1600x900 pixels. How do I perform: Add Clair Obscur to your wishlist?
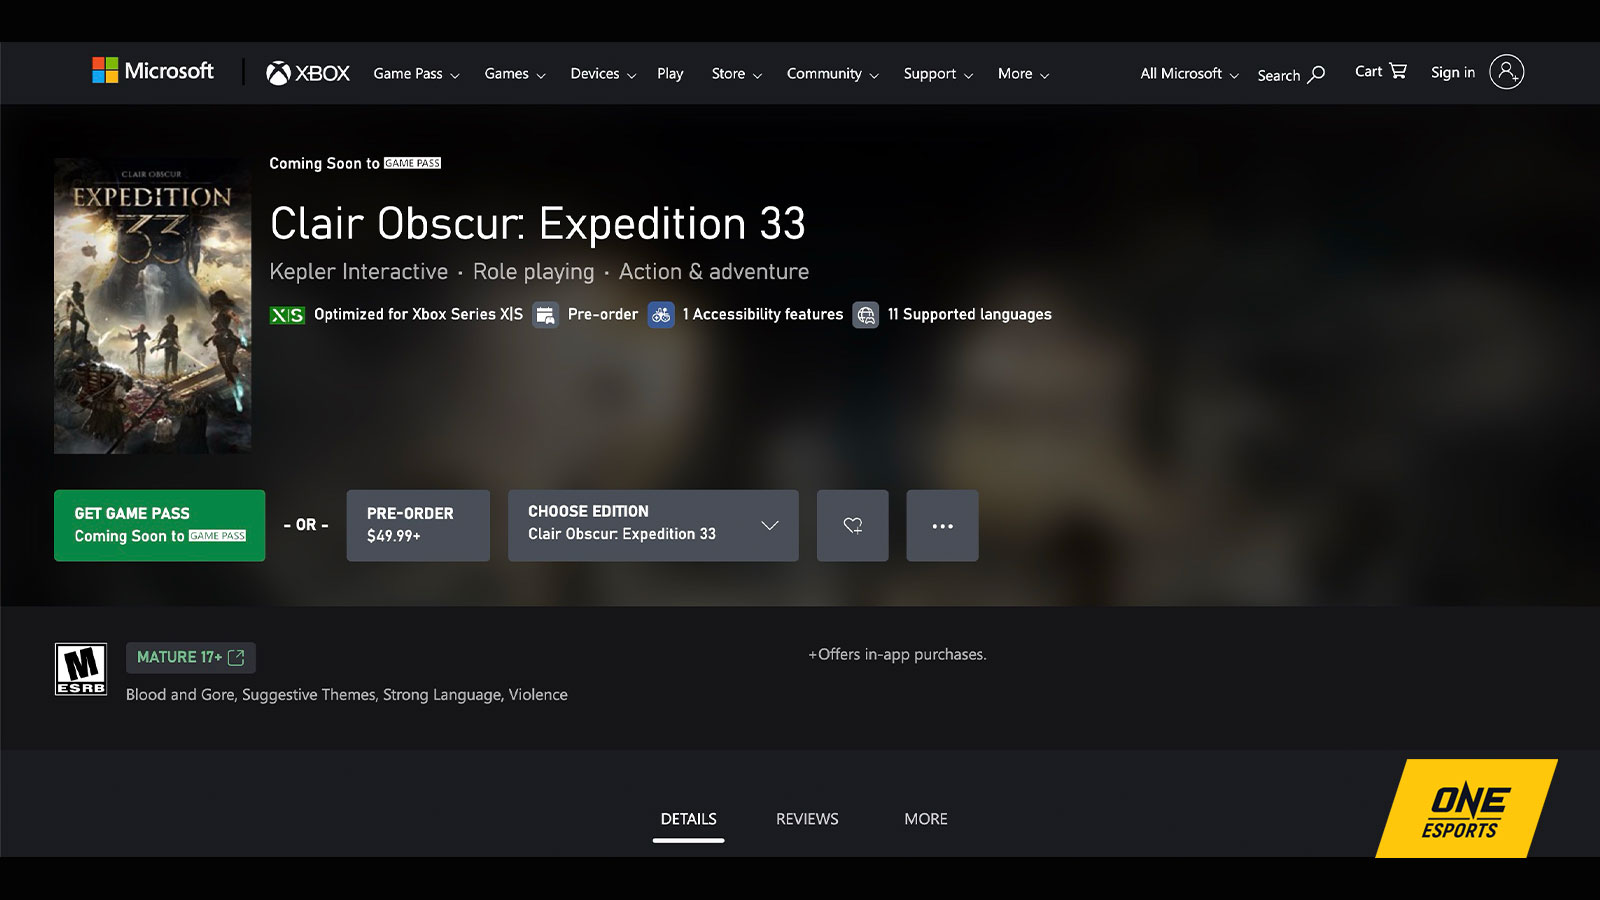(852, 525)
